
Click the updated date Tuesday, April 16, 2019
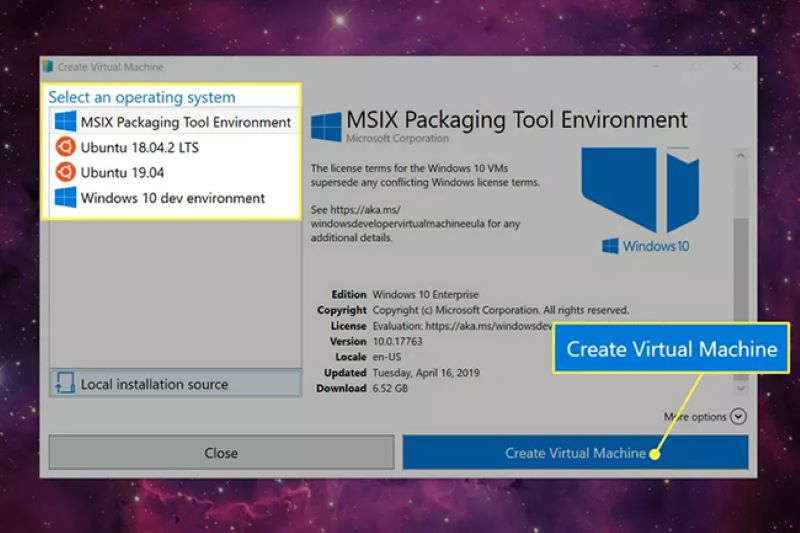click(426, 372)
